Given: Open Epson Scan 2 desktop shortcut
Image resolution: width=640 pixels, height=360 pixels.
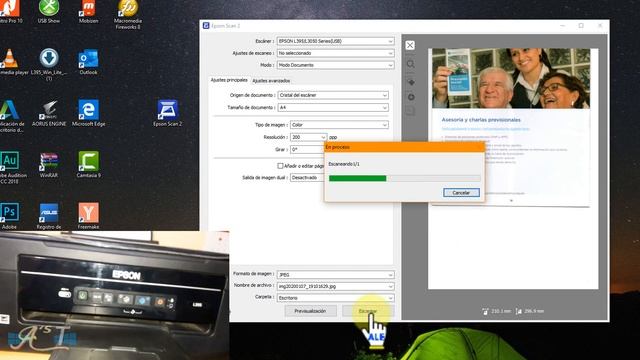Looking at the screenshot, I should point(167,113).
